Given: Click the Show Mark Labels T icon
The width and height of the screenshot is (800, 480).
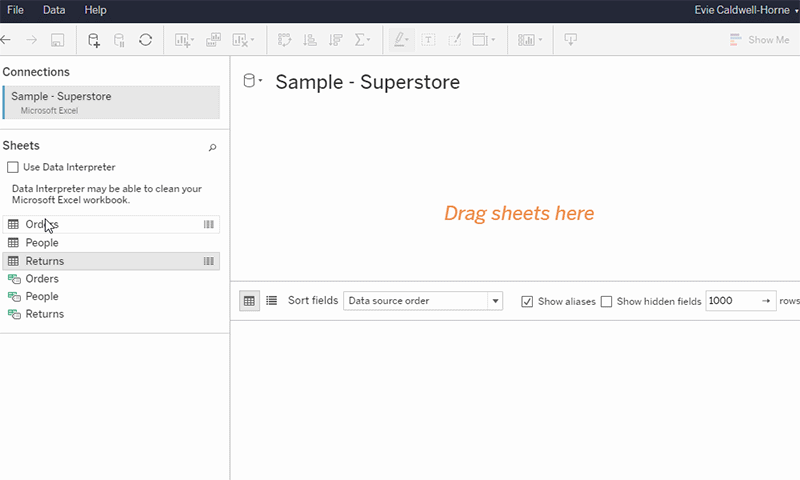Looking at the screenshot, I should 428,40.
